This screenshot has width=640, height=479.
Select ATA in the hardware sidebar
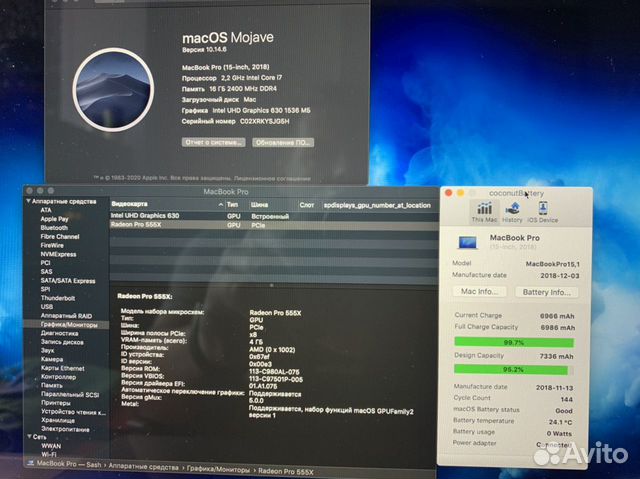tap(46, 210)
